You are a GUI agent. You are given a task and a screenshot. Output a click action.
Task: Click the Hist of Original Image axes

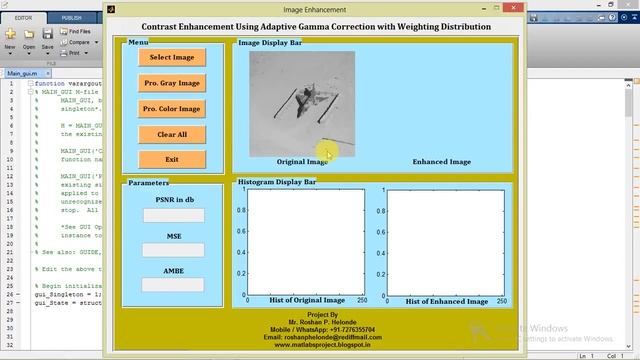pos(306,242)
